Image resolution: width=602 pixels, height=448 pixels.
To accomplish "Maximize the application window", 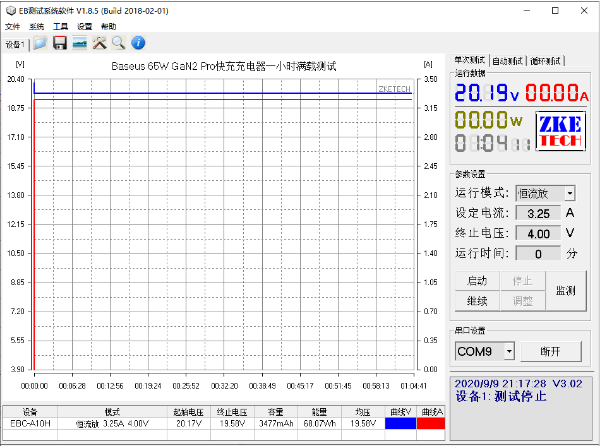I will 555,11.
